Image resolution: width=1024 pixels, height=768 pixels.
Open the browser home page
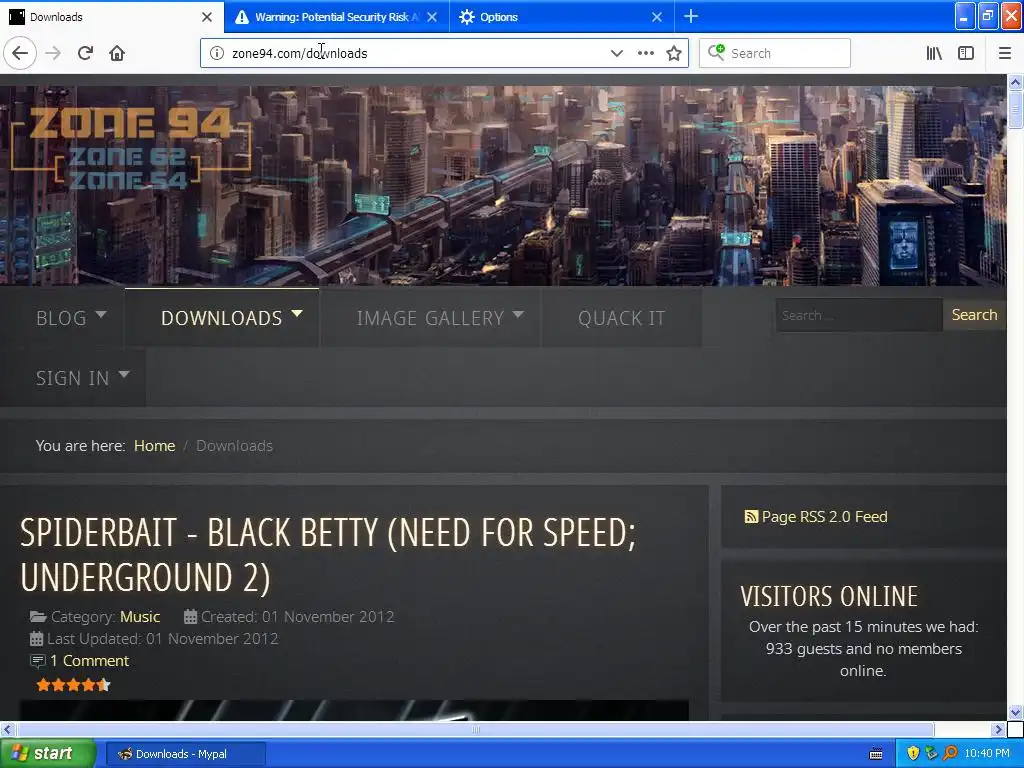point(117,53)
